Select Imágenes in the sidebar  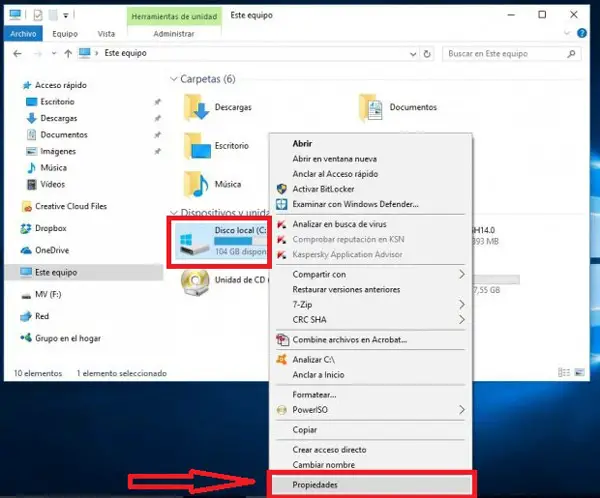pyautogui.click(x=58, y=151)
